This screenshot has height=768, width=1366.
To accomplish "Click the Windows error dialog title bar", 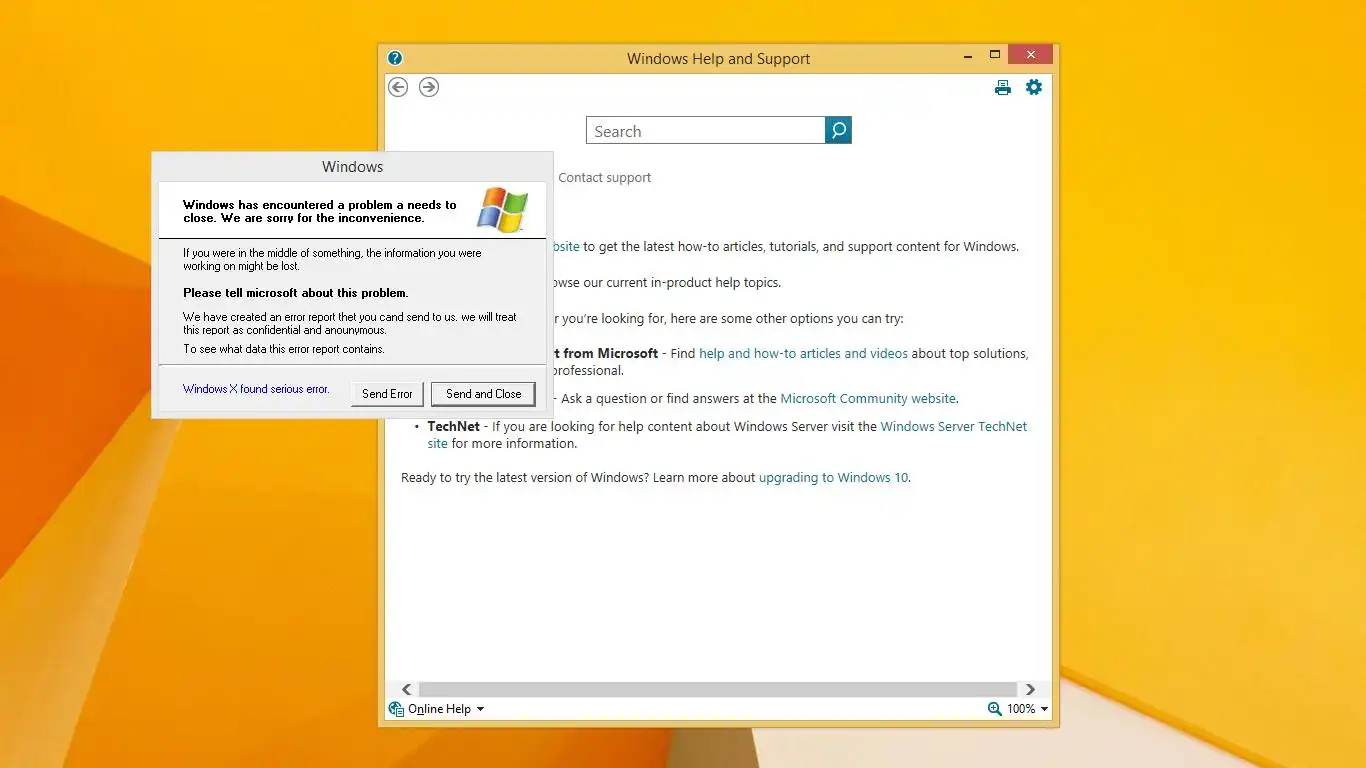I will (x=352, y=167).
